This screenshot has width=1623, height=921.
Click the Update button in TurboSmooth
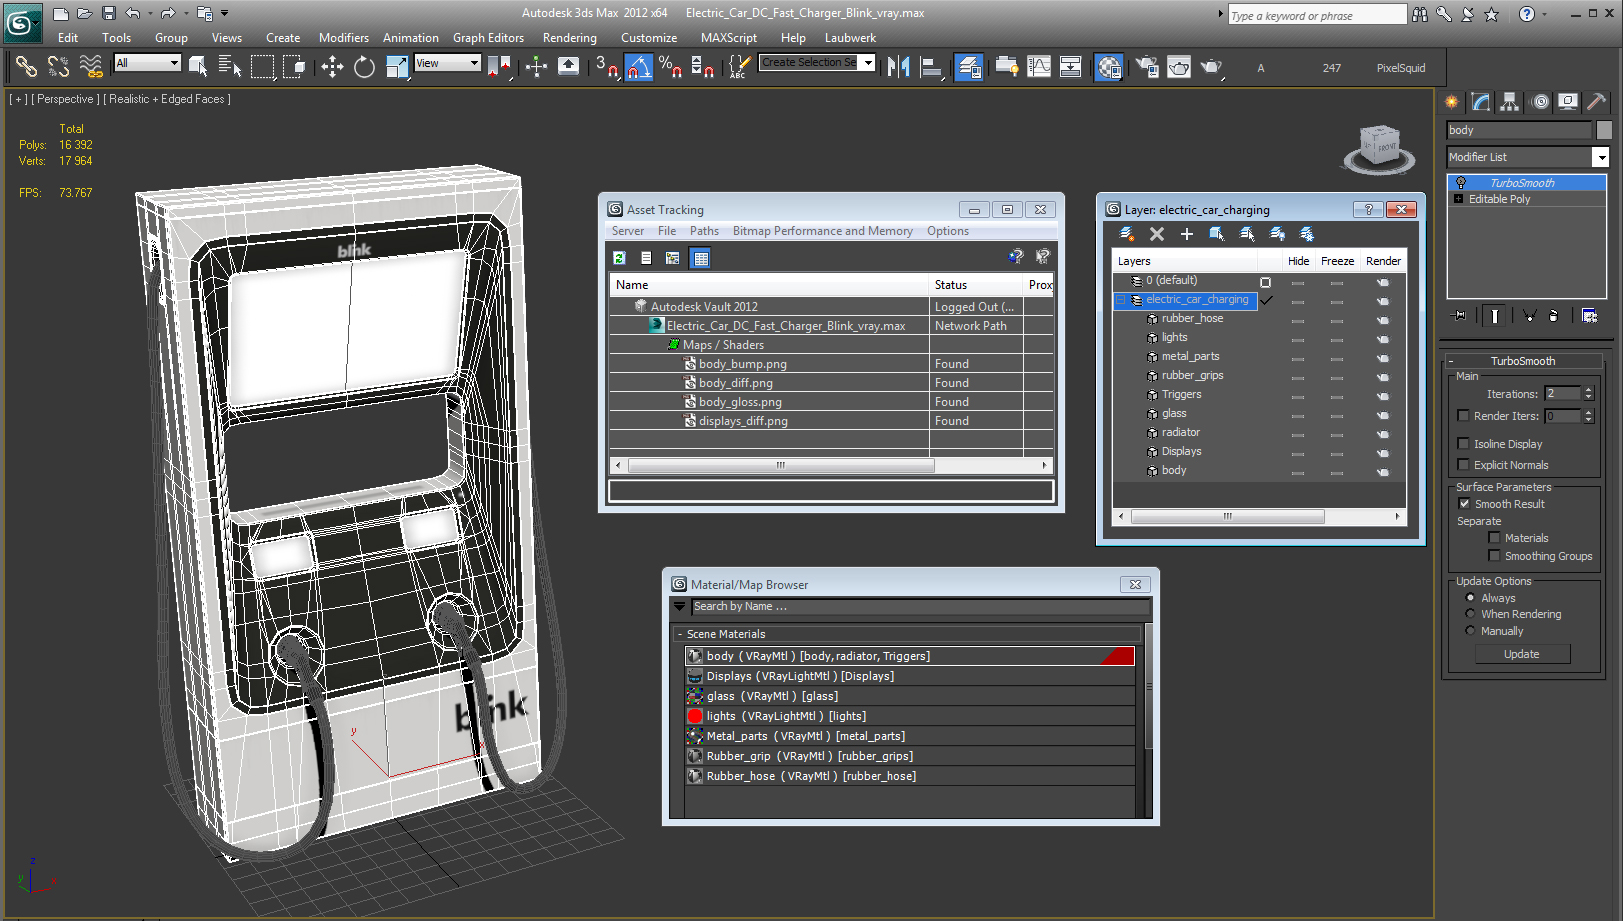1522,654
